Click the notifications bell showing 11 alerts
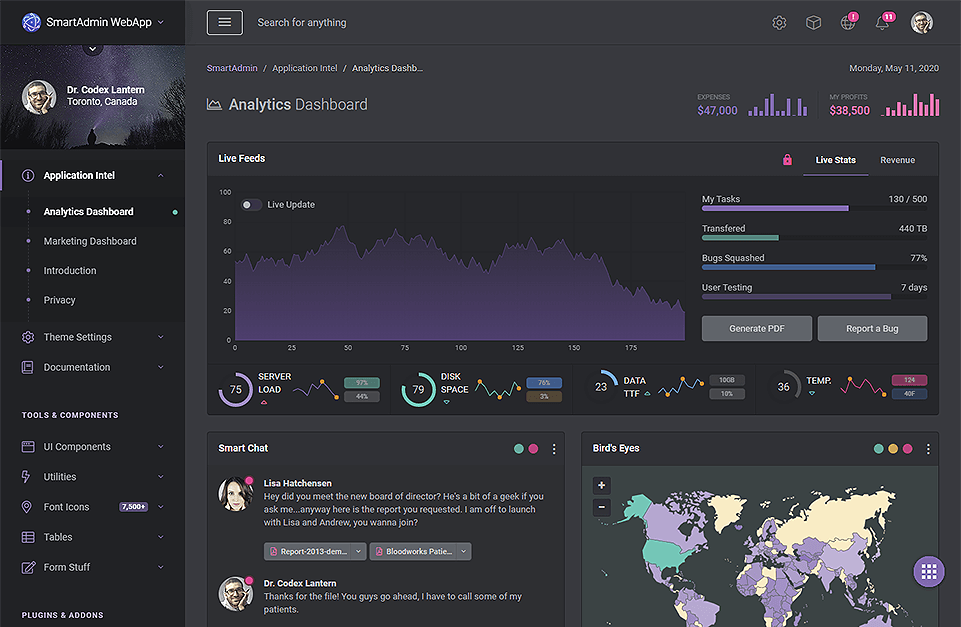 (x=881, y=22)
